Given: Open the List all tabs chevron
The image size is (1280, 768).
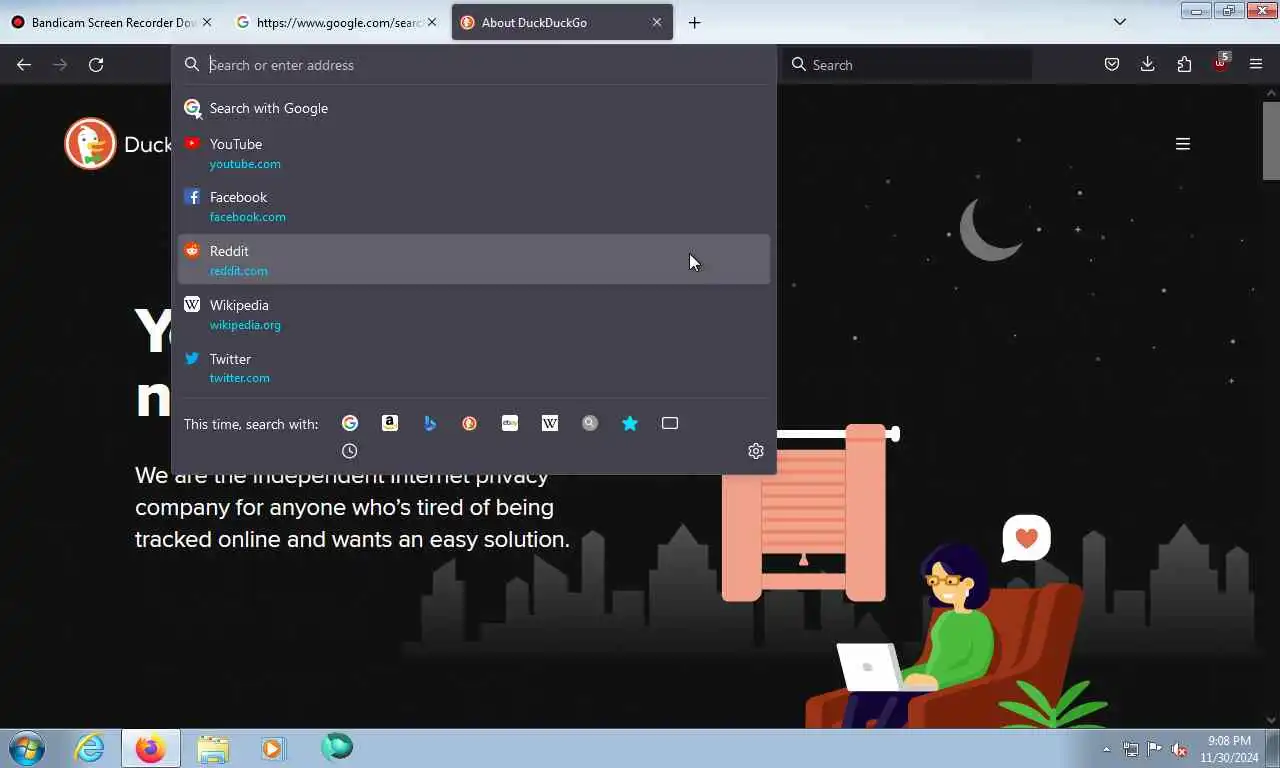Looking at the screenshot, I should tap(1120, 22).
